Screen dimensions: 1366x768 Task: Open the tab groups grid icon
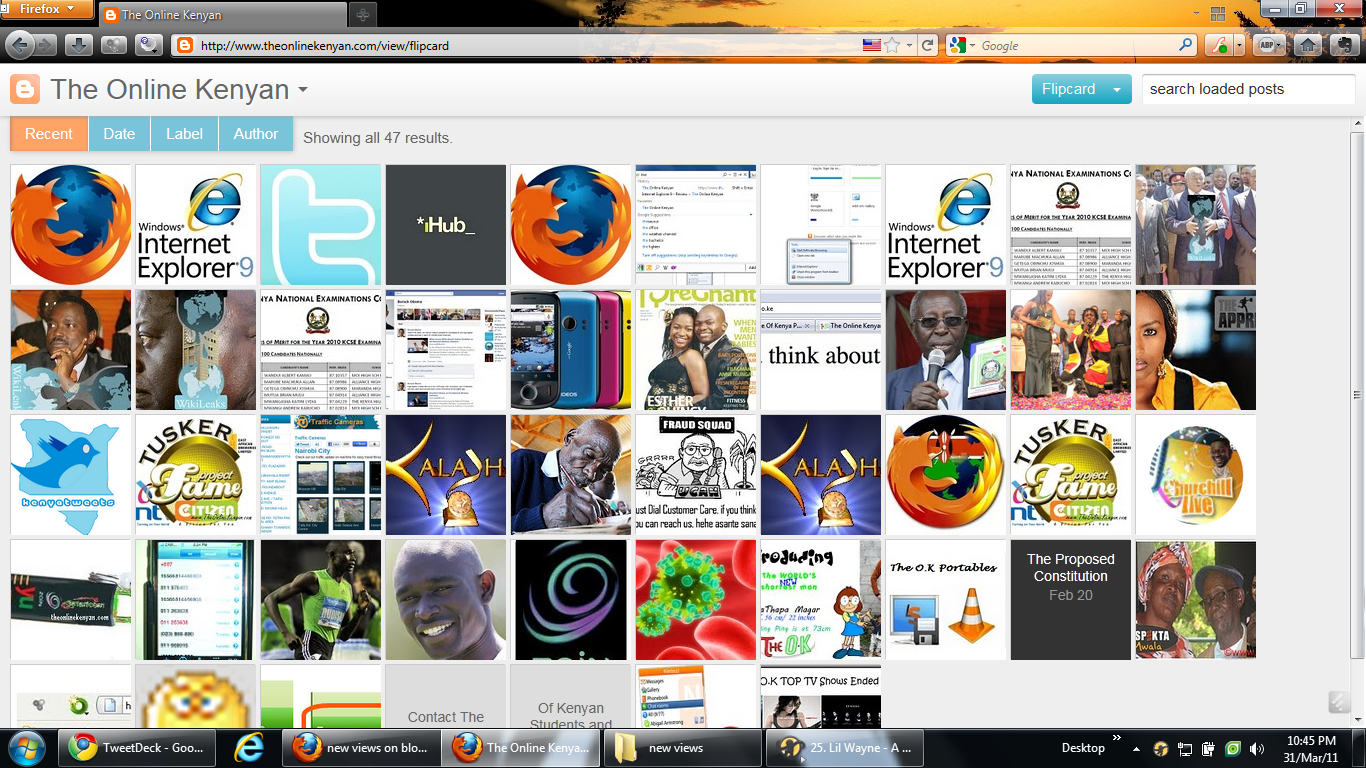click(x=1218, y=14)
